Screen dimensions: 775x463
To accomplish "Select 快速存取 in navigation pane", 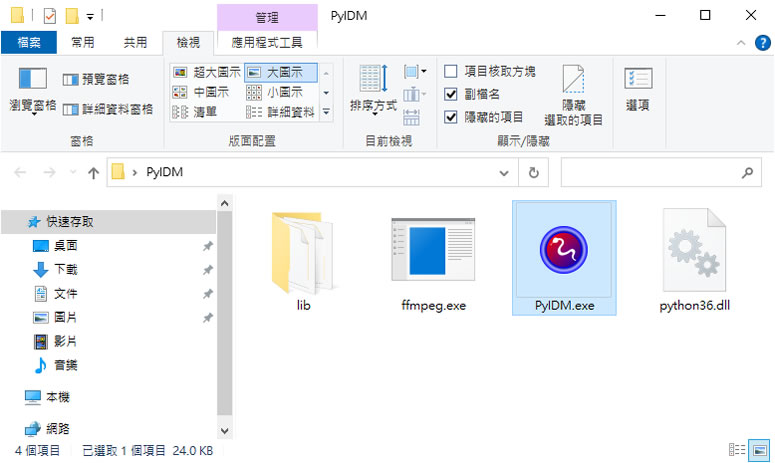I will [109, 222].
